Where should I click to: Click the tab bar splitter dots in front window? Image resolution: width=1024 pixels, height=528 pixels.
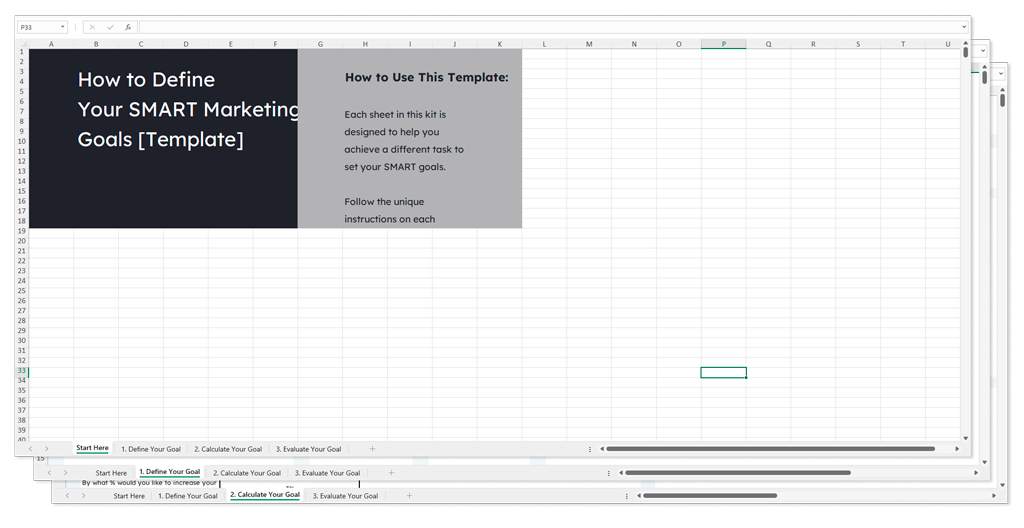pyautogui.click(x=590, y=449)
